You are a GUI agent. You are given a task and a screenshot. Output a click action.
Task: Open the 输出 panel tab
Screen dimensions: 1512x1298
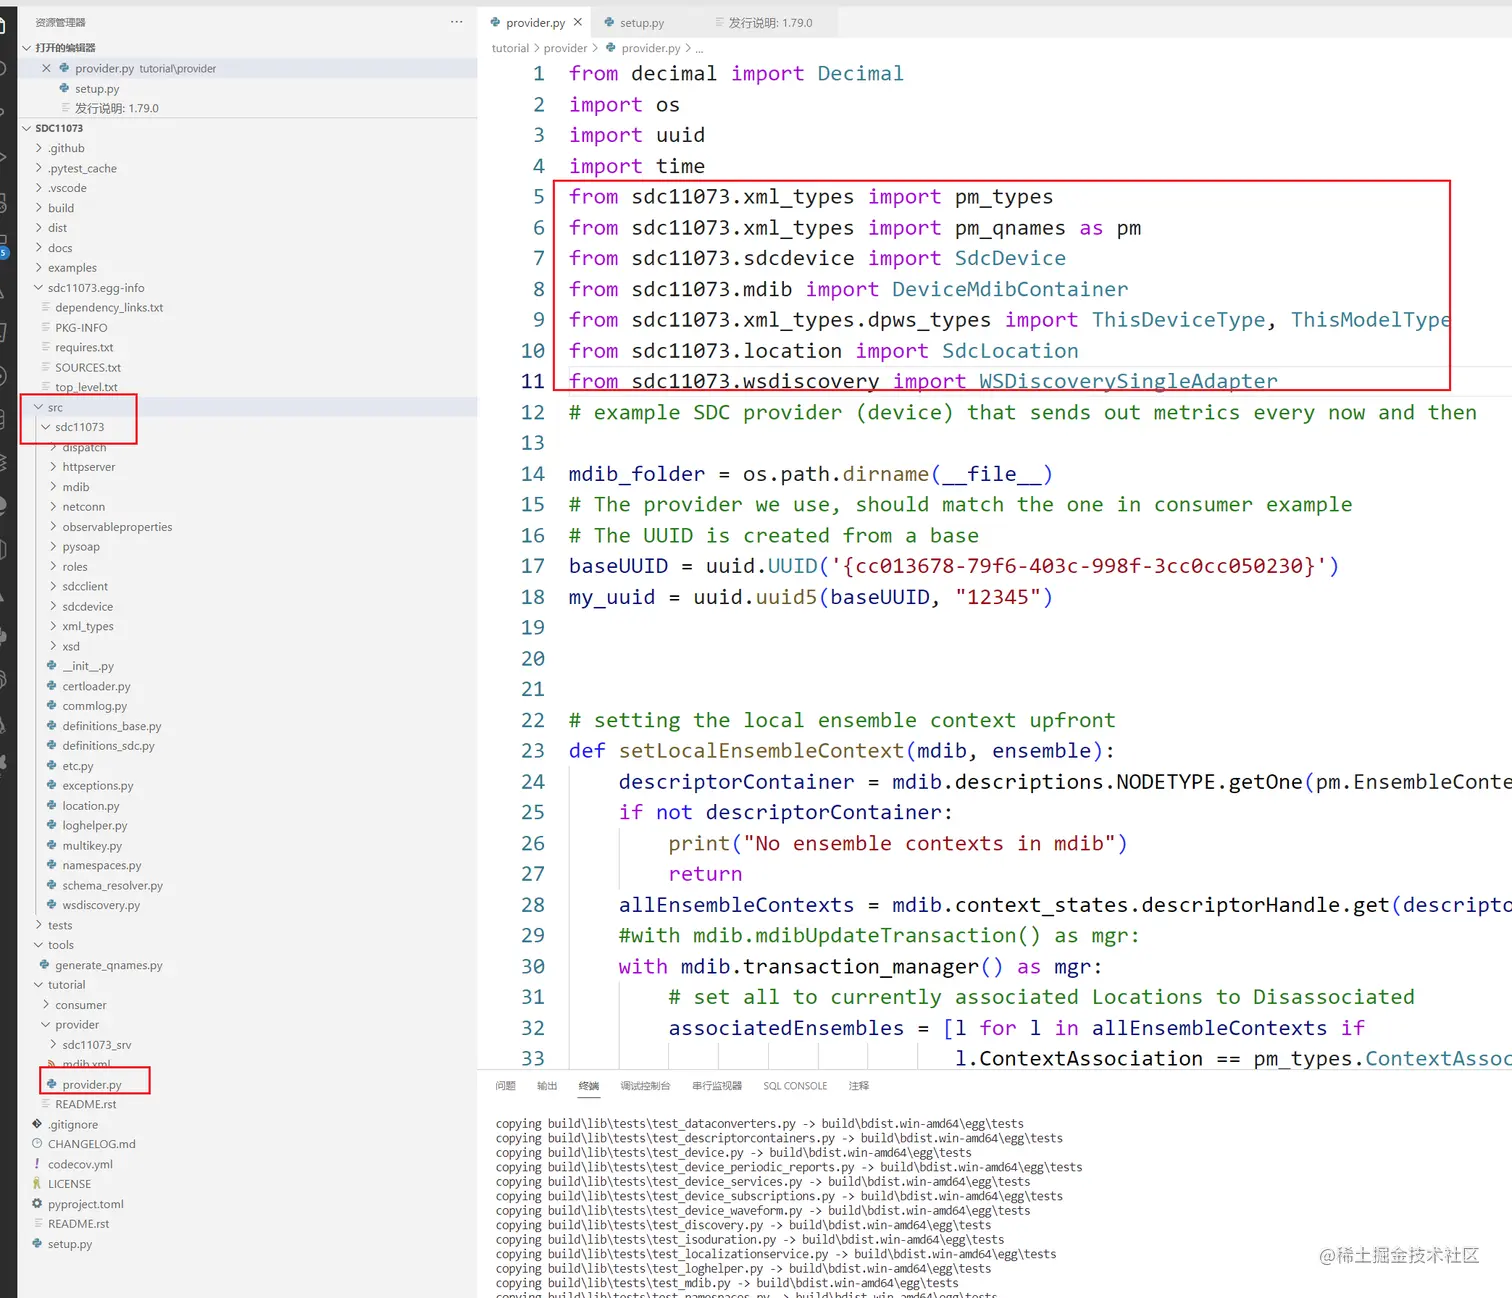point(547,1086)
